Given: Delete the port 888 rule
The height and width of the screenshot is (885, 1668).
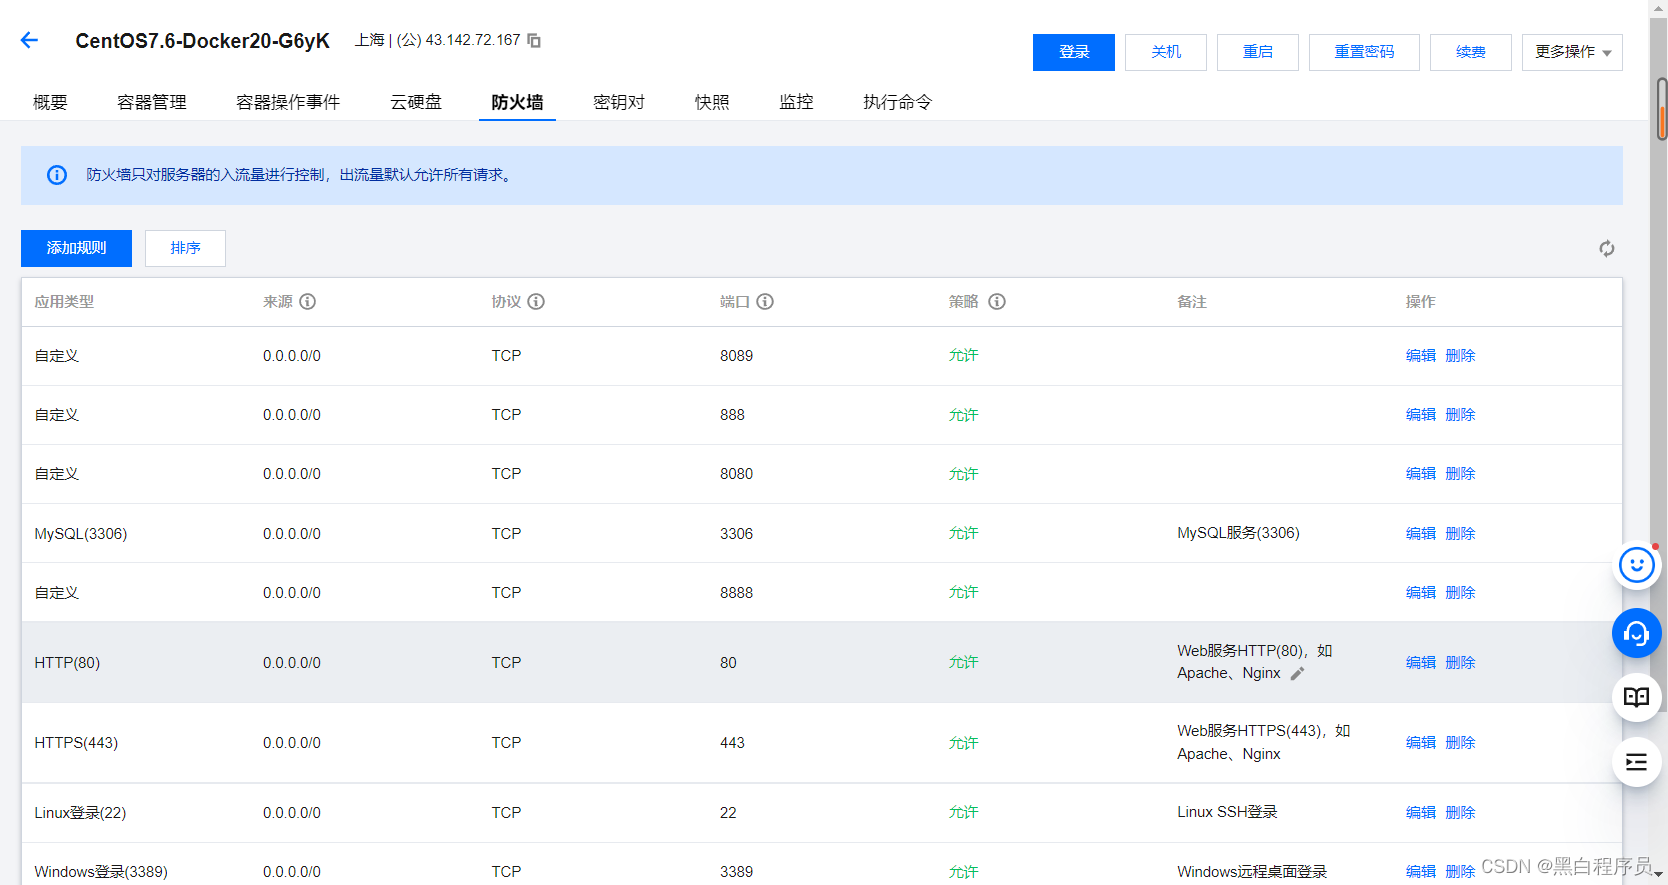Looking at the screenshot, I should 1460,415.
